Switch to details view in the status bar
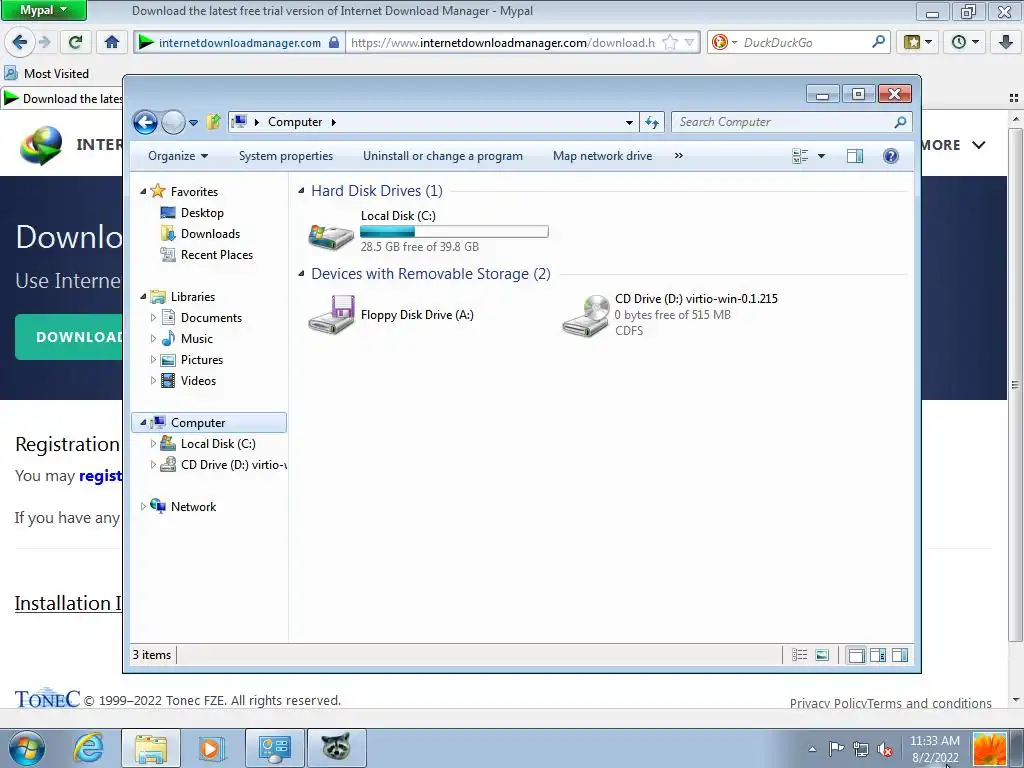The image size is (1024, 768). (x=800, y=655)
